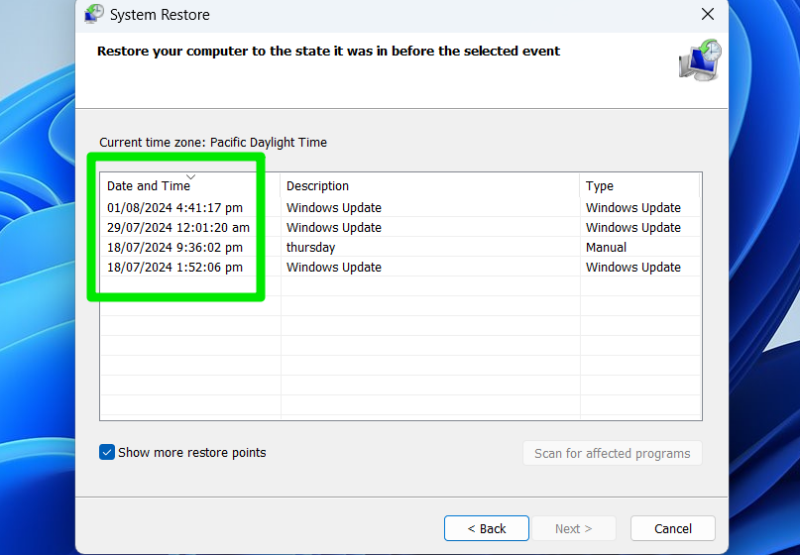Click Windows Update description in 29/07/2024 row
Screen dimensions: 800x555
[334, 228]
